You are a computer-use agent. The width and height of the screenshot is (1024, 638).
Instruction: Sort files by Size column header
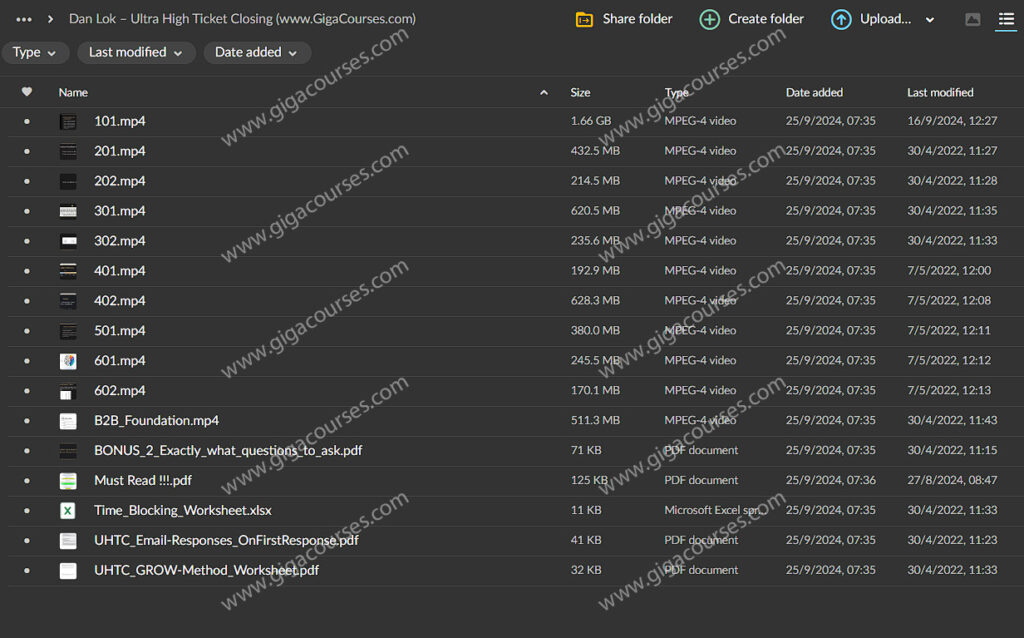580,92
